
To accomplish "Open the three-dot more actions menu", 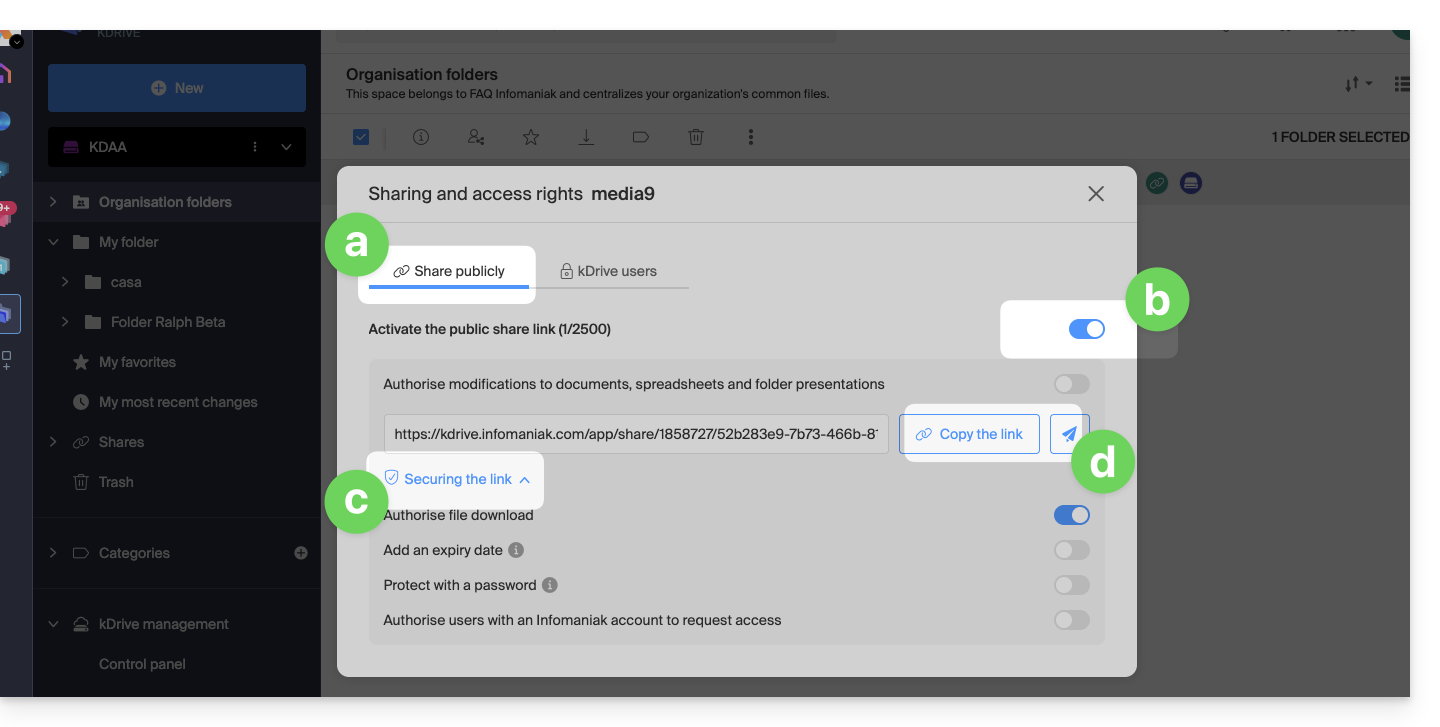I will coord(751,137).
